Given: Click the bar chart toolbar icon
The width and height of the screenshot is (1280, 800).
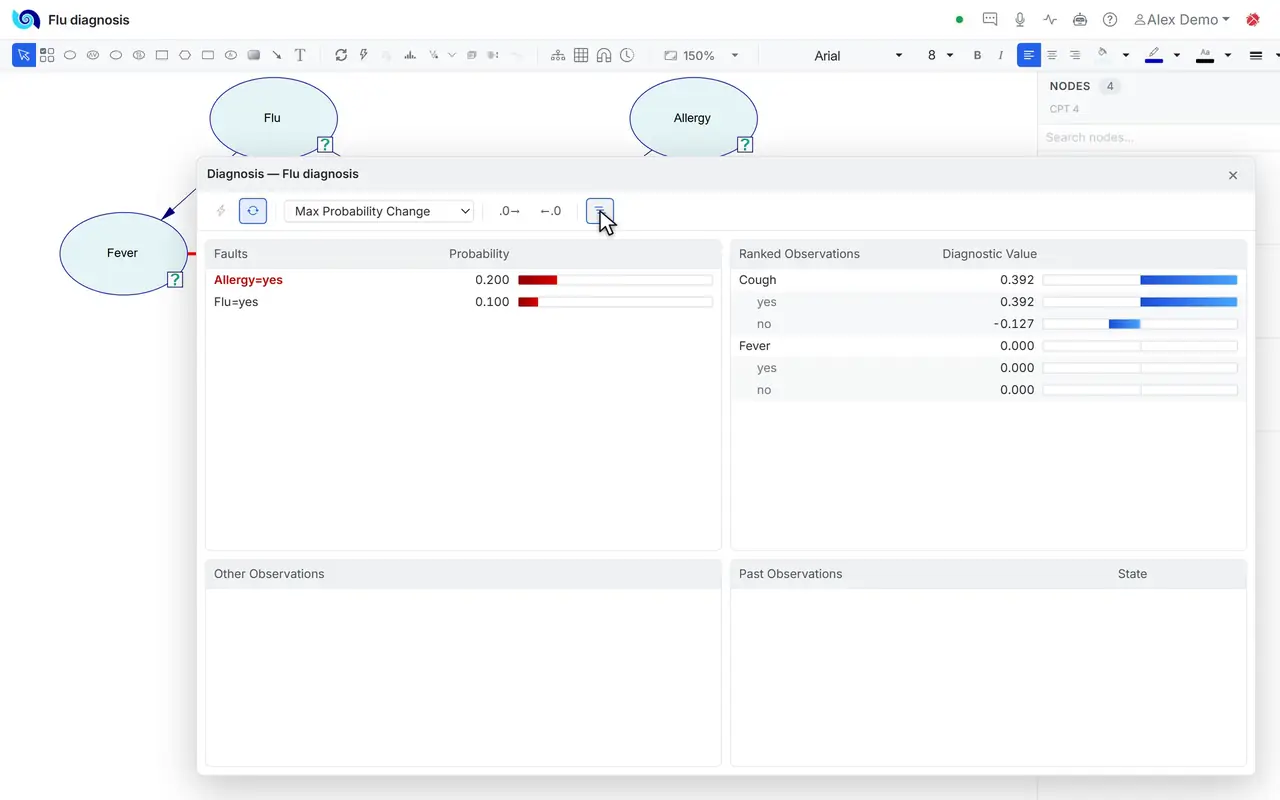Looking at the screenshot, I should 410,56.
